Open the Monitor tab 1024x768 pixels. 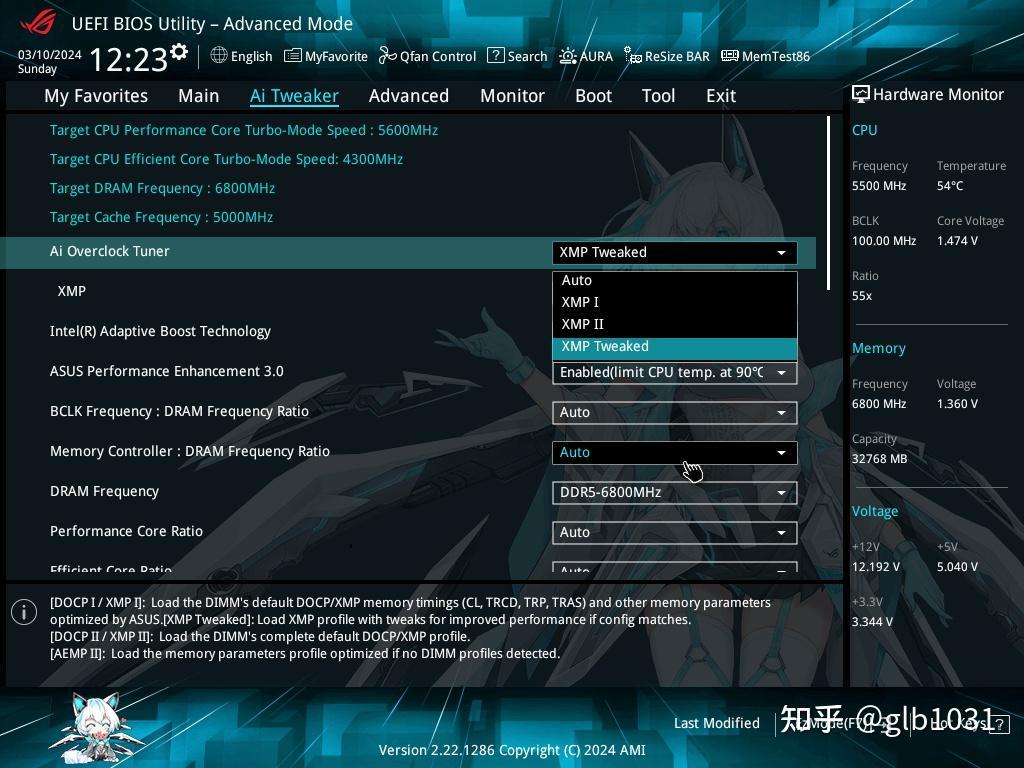coord(512,96)
